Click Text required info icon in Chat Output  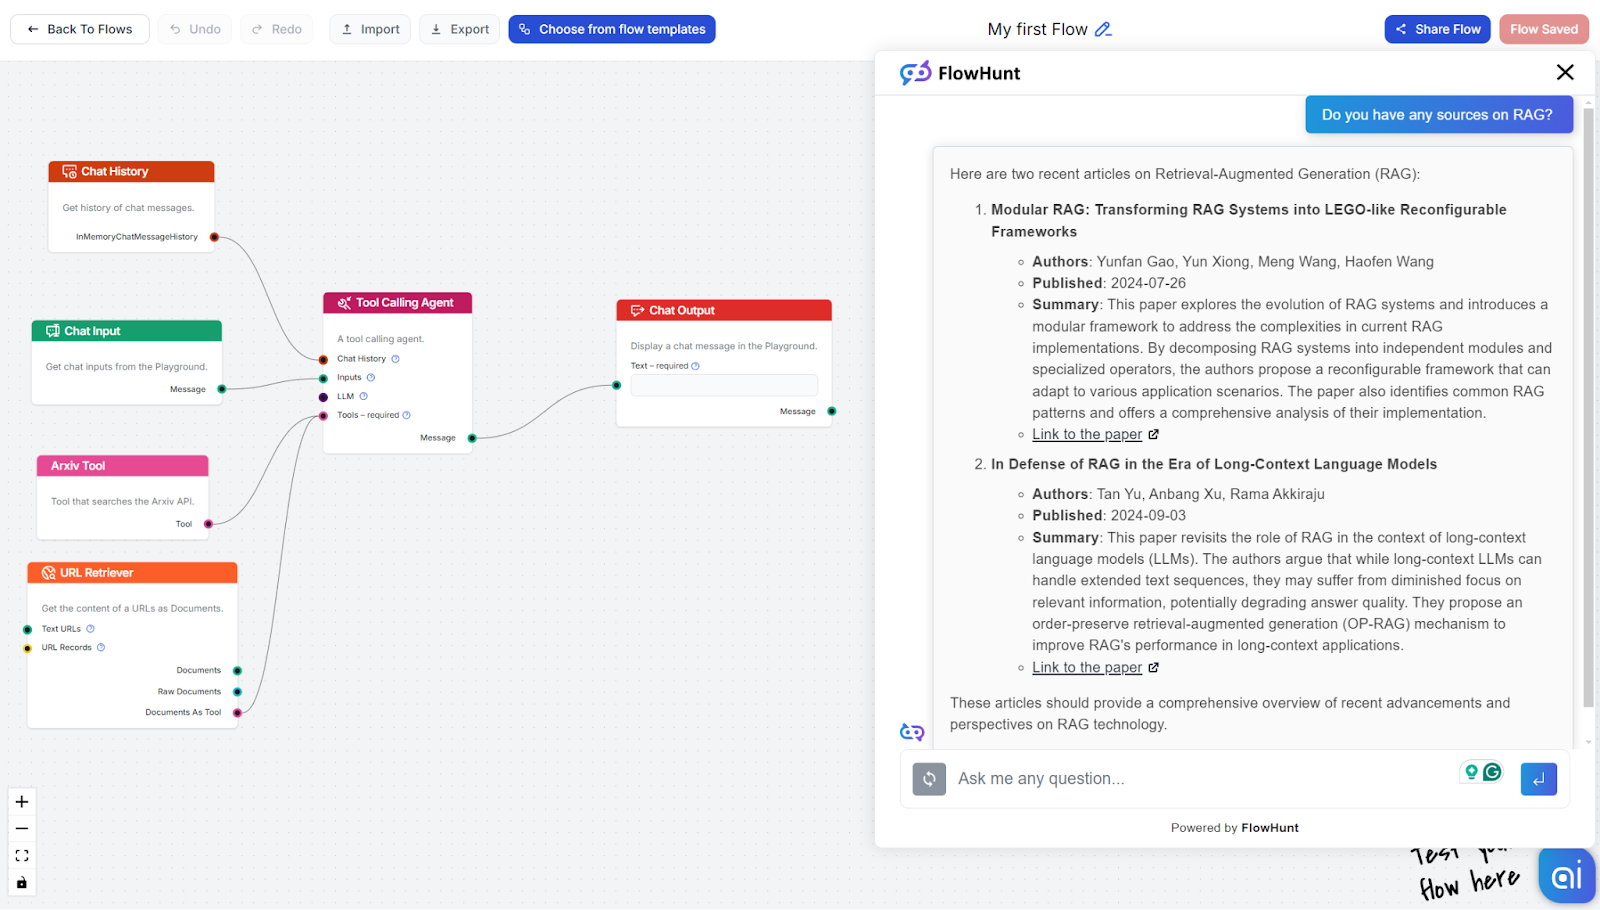click(x=695, y=366)
